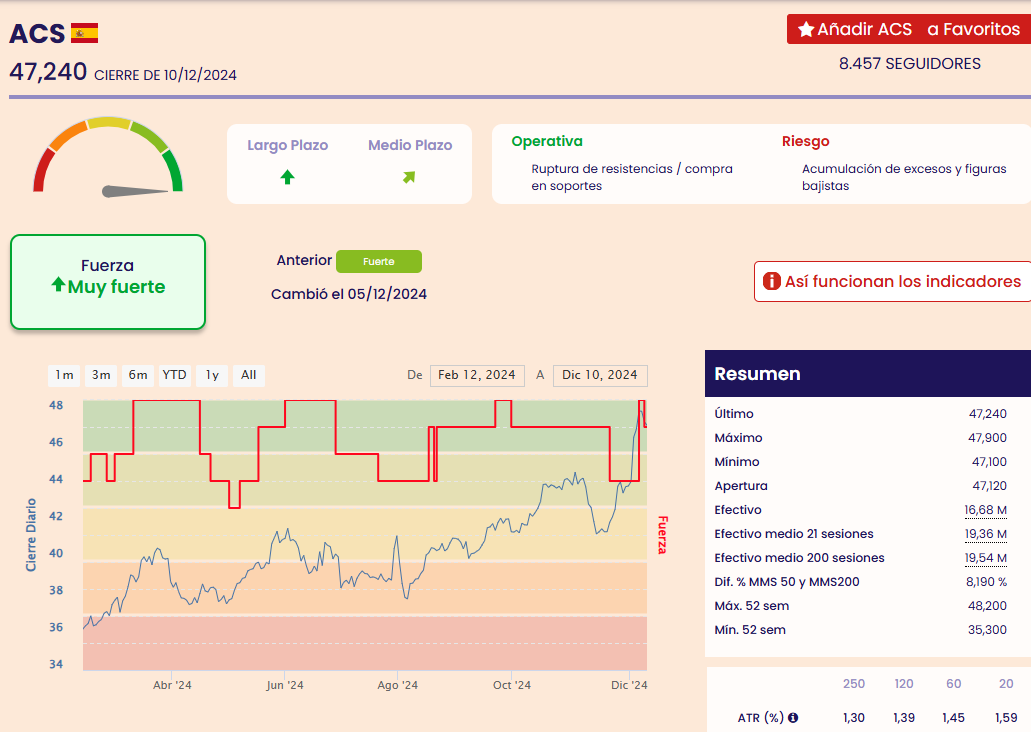Screen dimensions: 1031x732
Task: Click the green Fuerte previous-state badge
Action: tap(379, 261)
